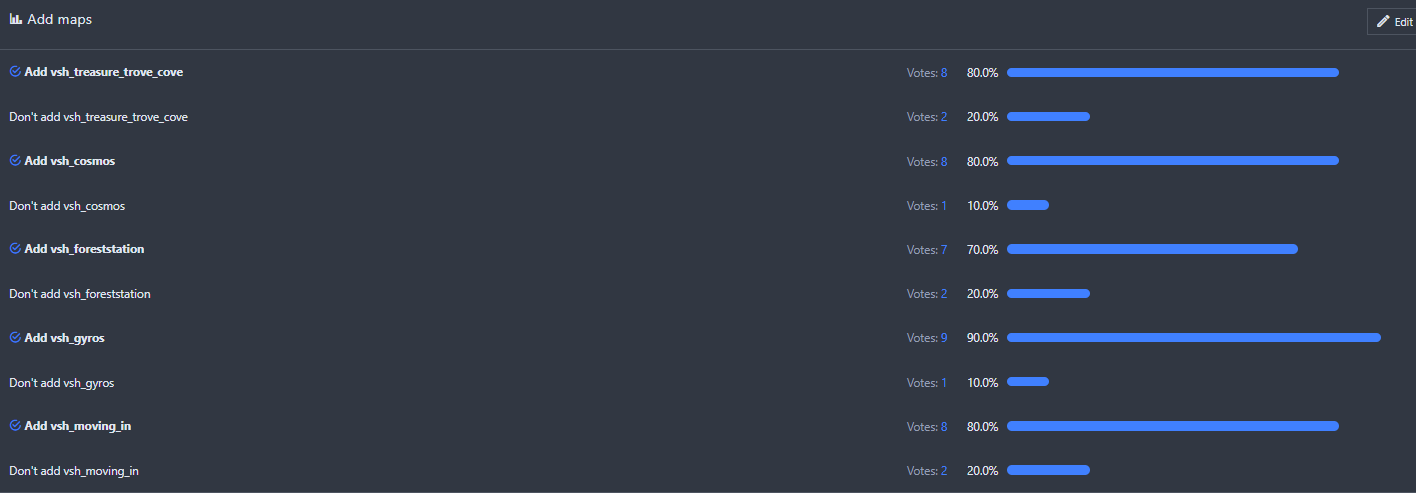Click checkmark icon beside Add vsh_gyros
This screenshot has height=493, width=1416.
point(15,338)
